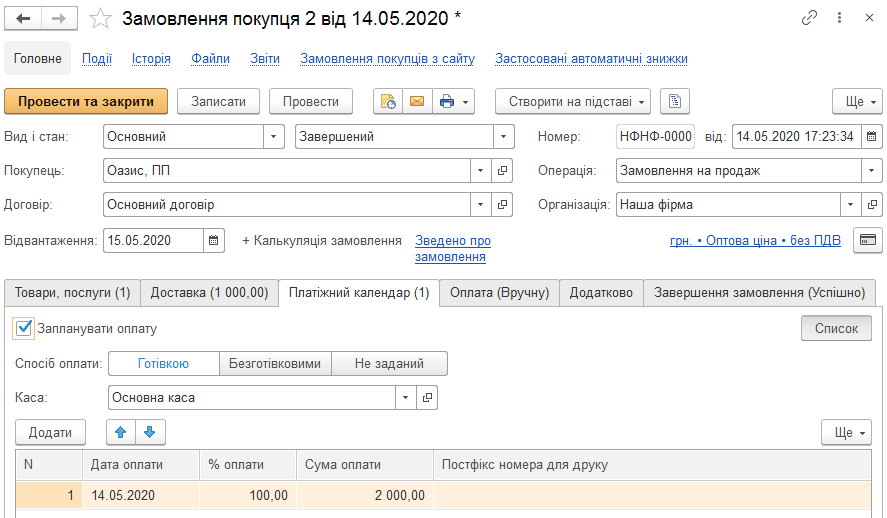Open the Історія link
This screenshot has height=518, width=887.
pyautogui.click(x=151, y=59)
